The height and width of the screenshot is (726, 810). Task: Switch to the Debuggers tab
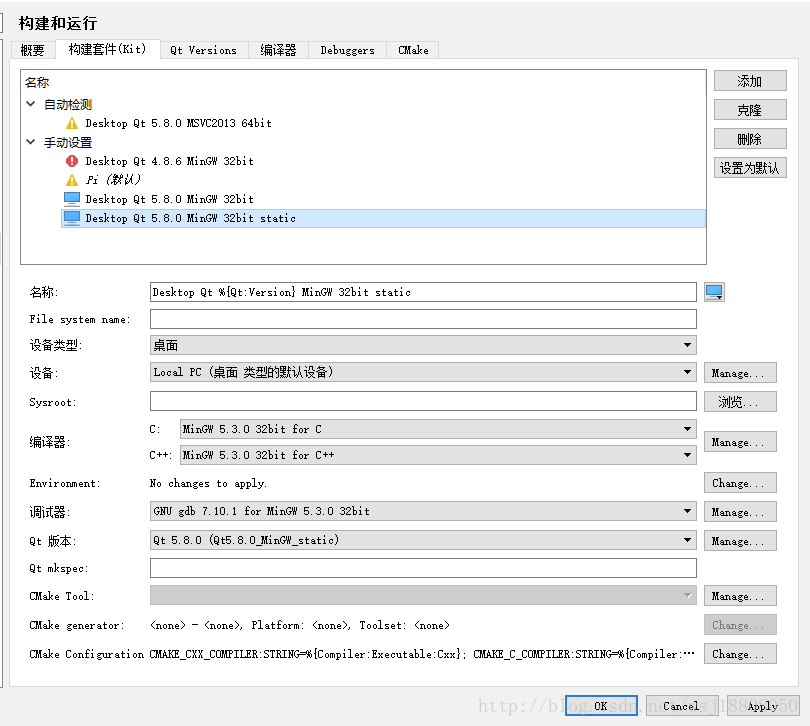[347, 50]
